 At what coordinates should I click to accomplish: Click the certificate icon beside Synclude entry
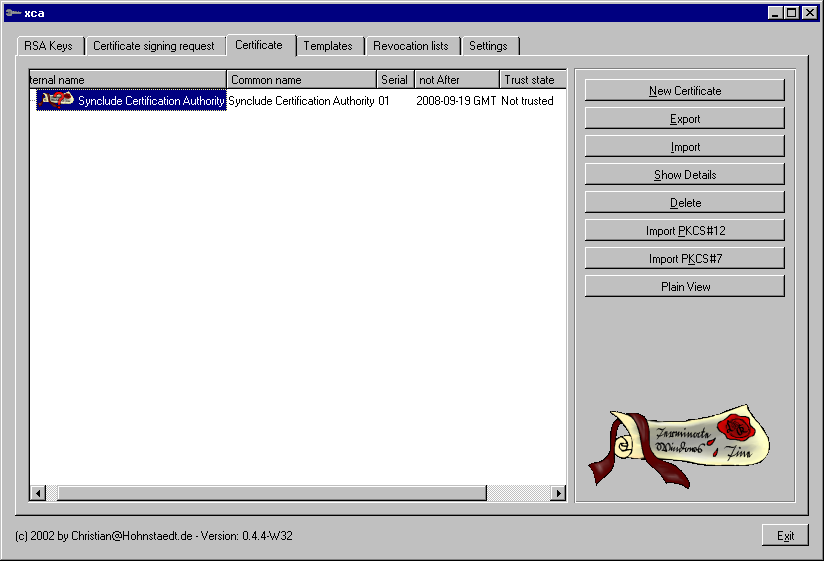(56, 100)
